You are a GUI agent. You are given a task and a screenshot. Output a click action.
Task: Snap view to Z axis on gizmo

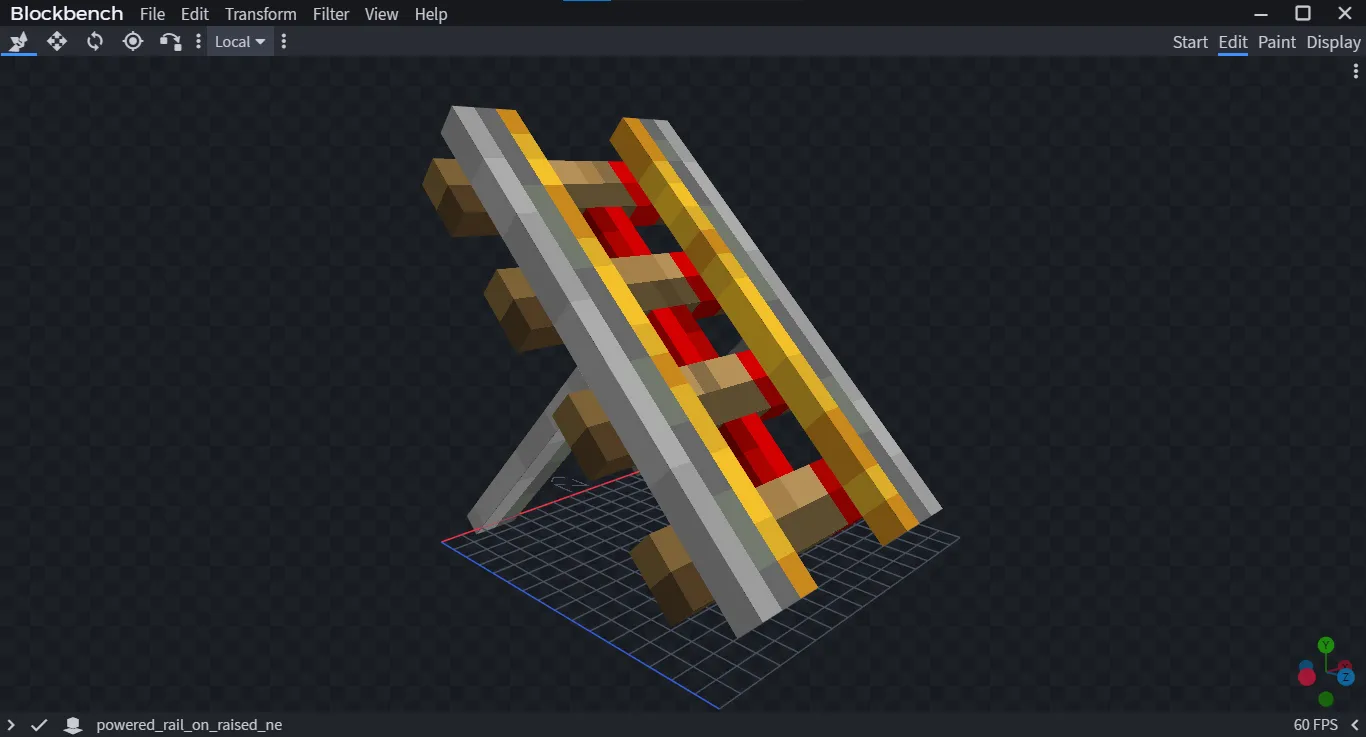click(x=1345, y=678)
